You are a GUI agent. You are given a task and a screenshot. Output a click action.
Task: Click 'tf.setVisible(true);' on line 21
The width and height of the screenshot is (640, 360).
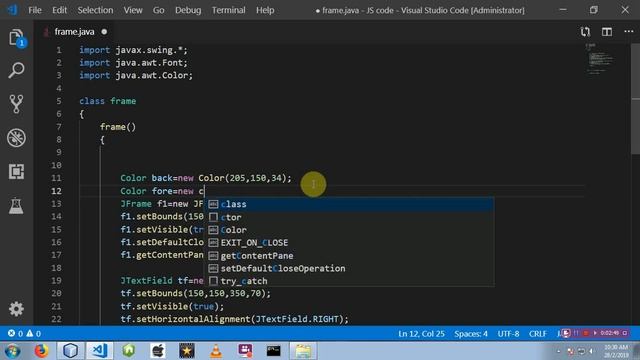point(172,306)
